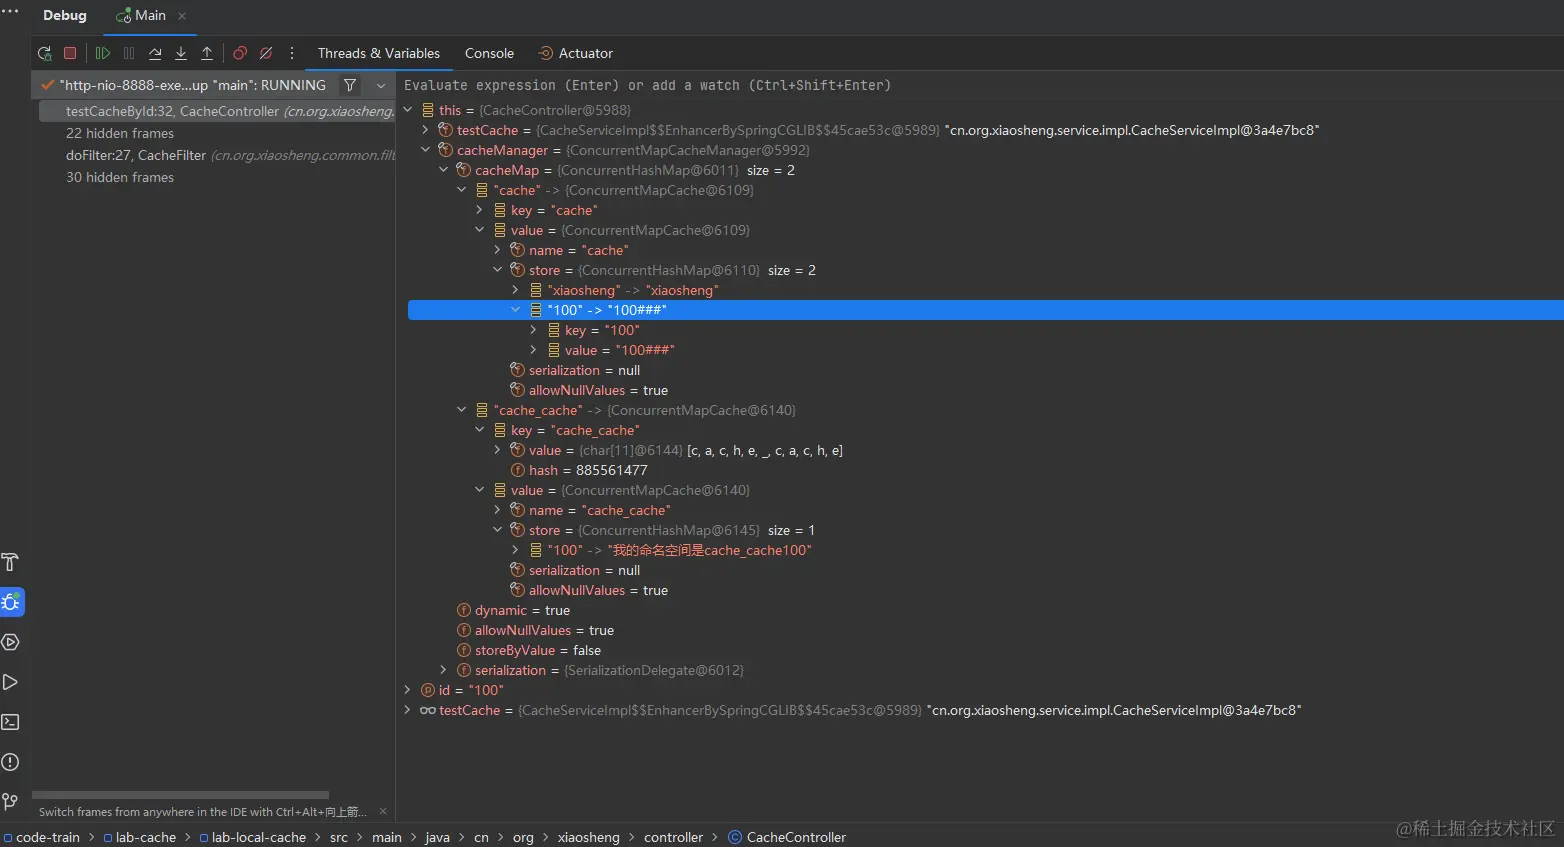
Task: Switch to Threads & Variables tab
Action: (378, 53)
